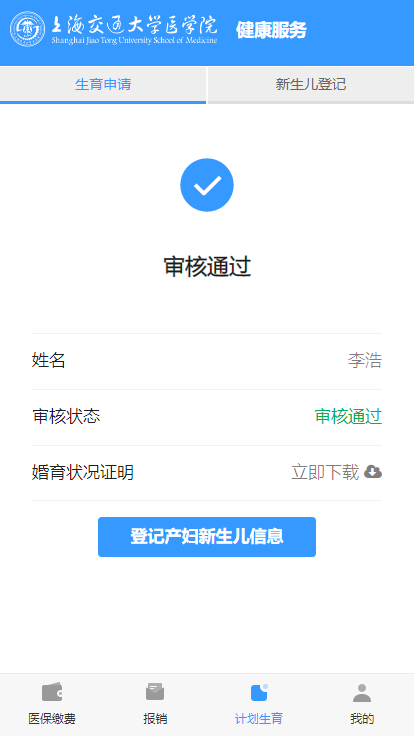This screenshot has width=414, height=736.
Task: Switch to the 新生儿登记 tab
Action: coord(311,85)
